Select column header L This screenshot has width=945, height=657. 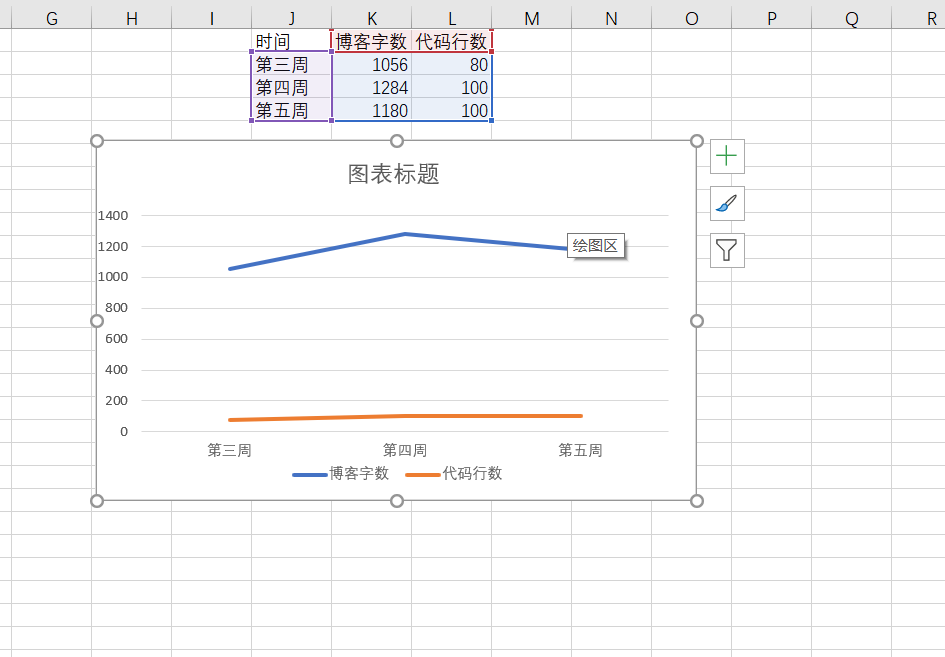tap(451, 19)
